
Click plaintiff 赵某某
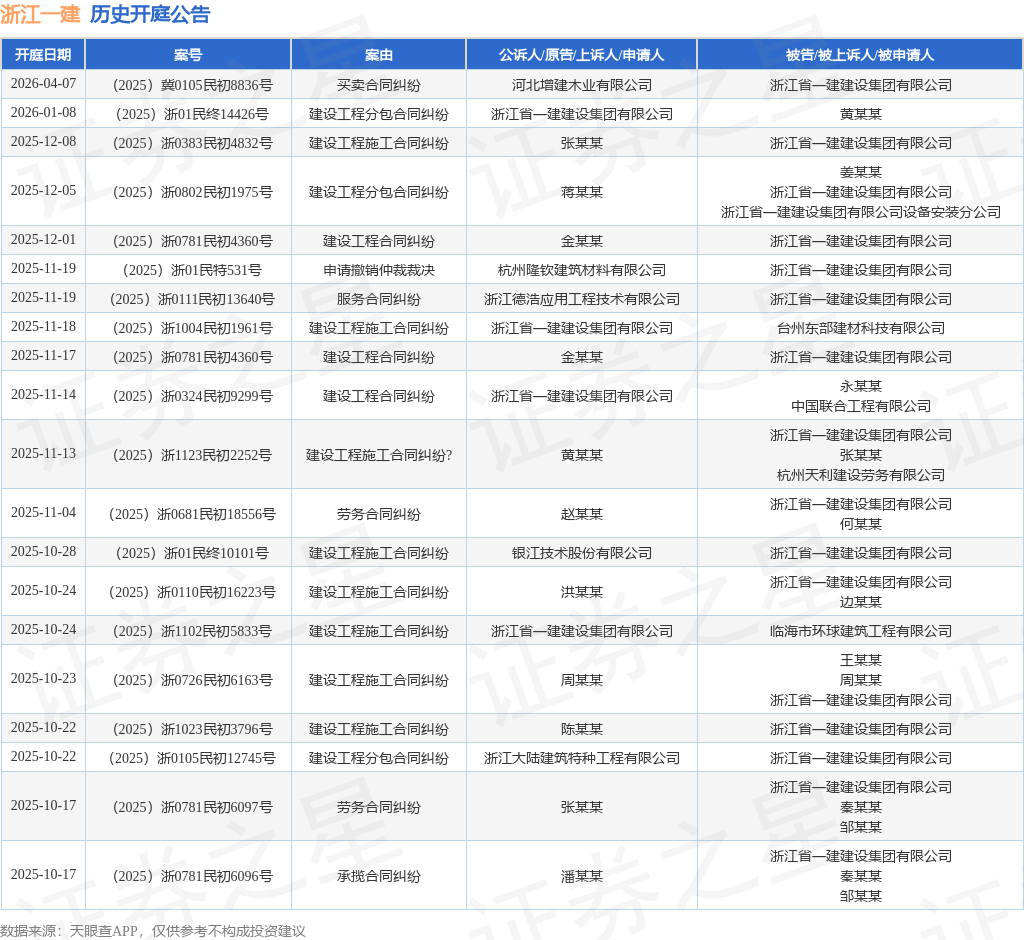coord(582,514)
